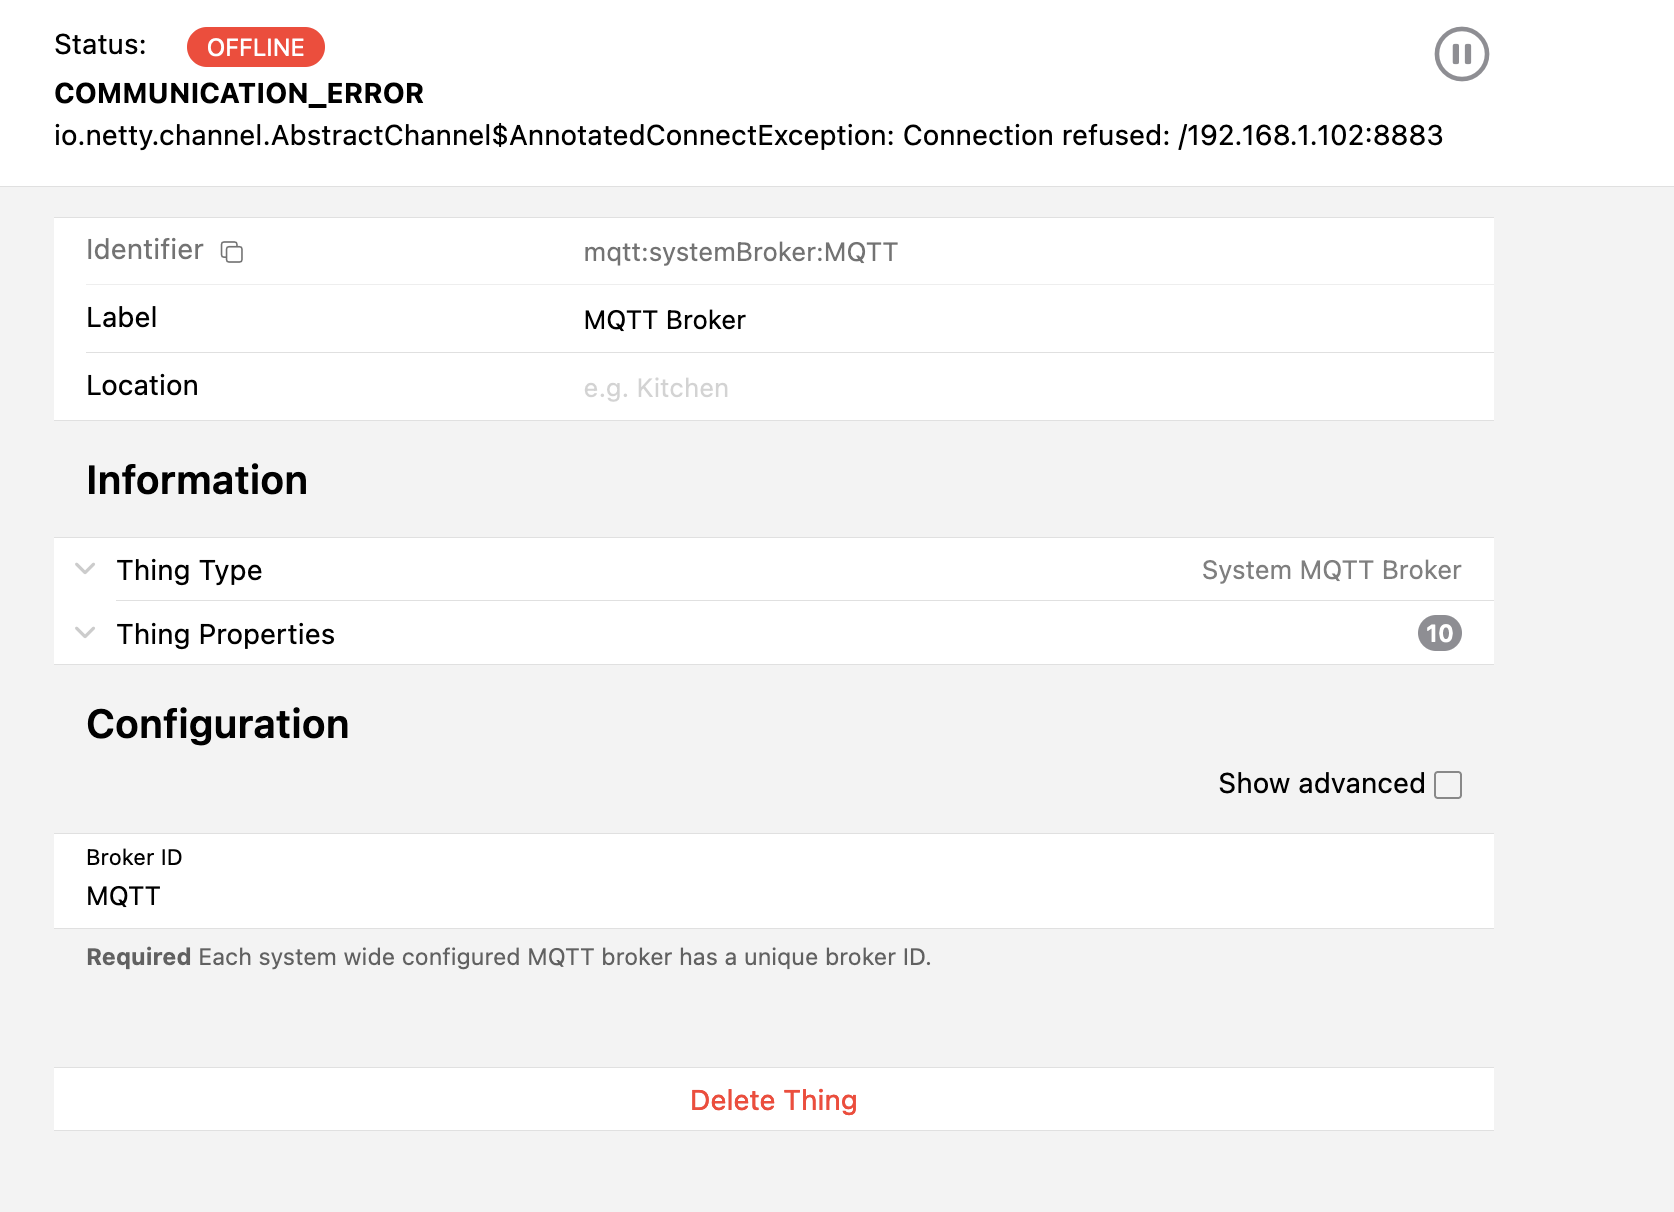Viewport: 1674px width, 1212px height.
Task: Expand the Thing Type chevron
Action: 86,569
